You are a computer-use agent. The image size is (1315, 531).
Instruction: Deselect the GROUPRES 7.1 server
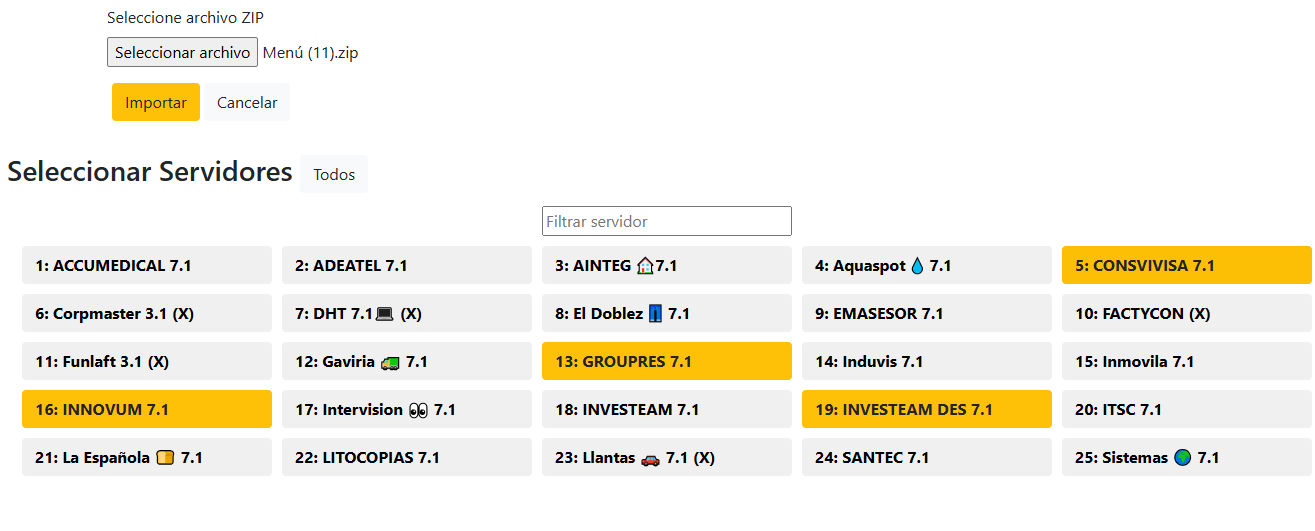tap(666, 362)
